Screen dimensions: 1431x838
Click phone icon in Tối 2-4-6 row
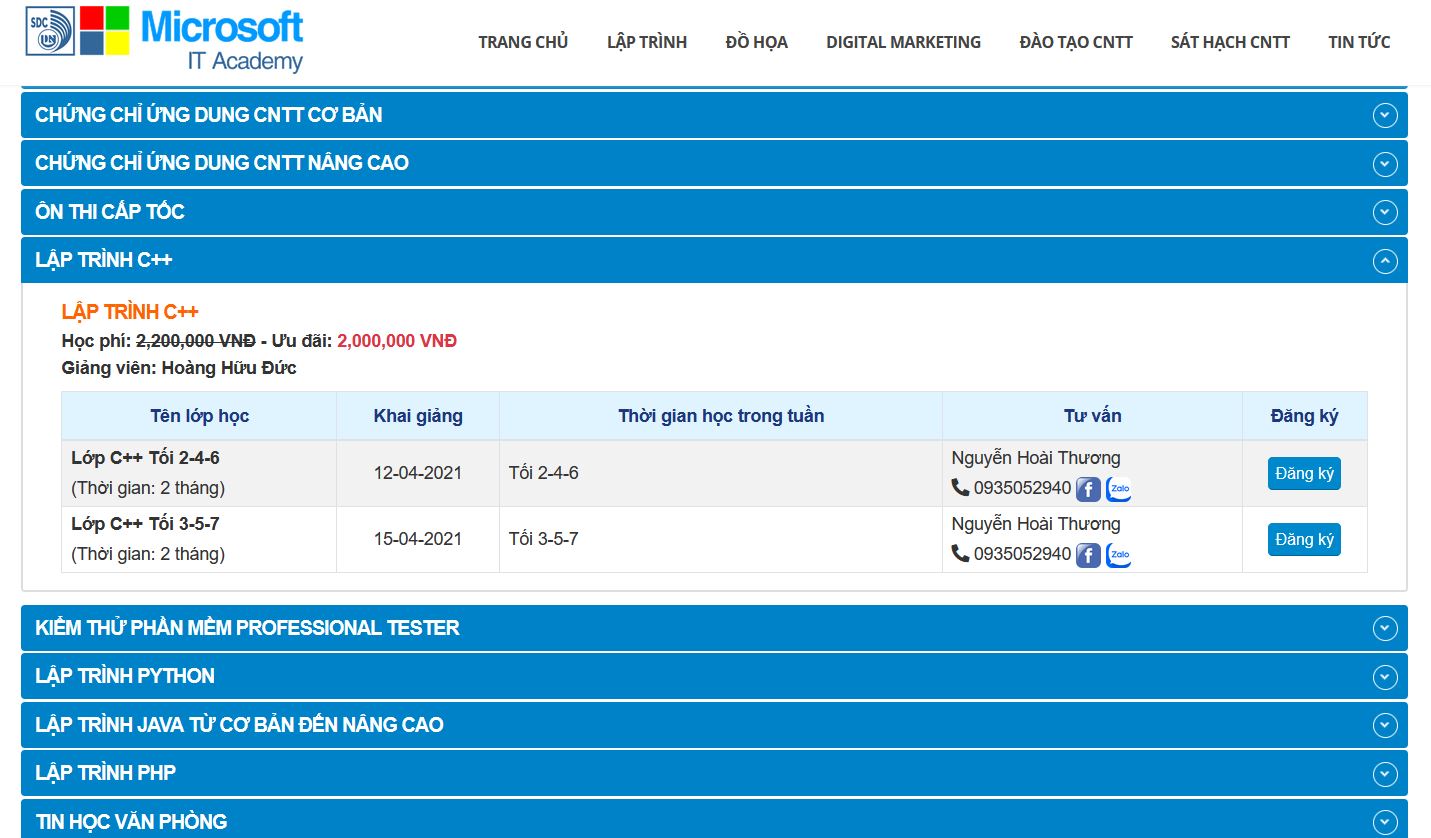(x=960, y=487)
